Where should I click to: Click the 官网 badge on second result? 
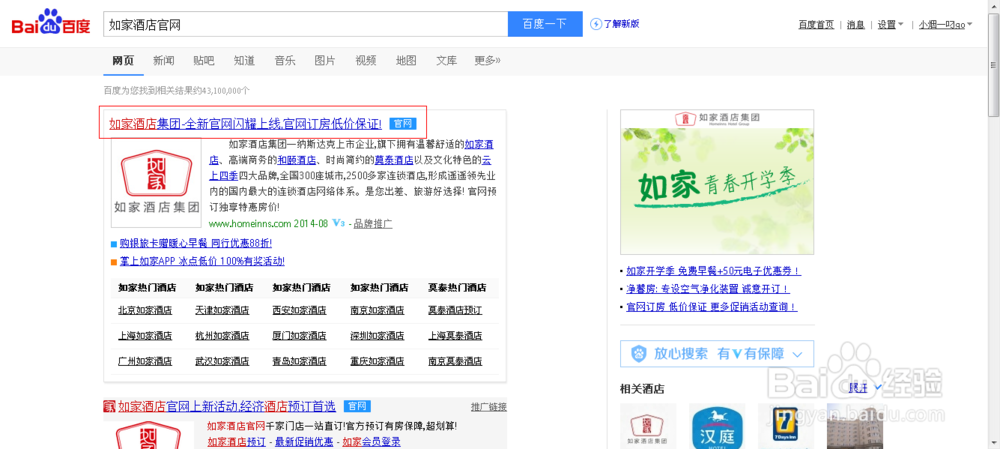click(x=357, y=406)
